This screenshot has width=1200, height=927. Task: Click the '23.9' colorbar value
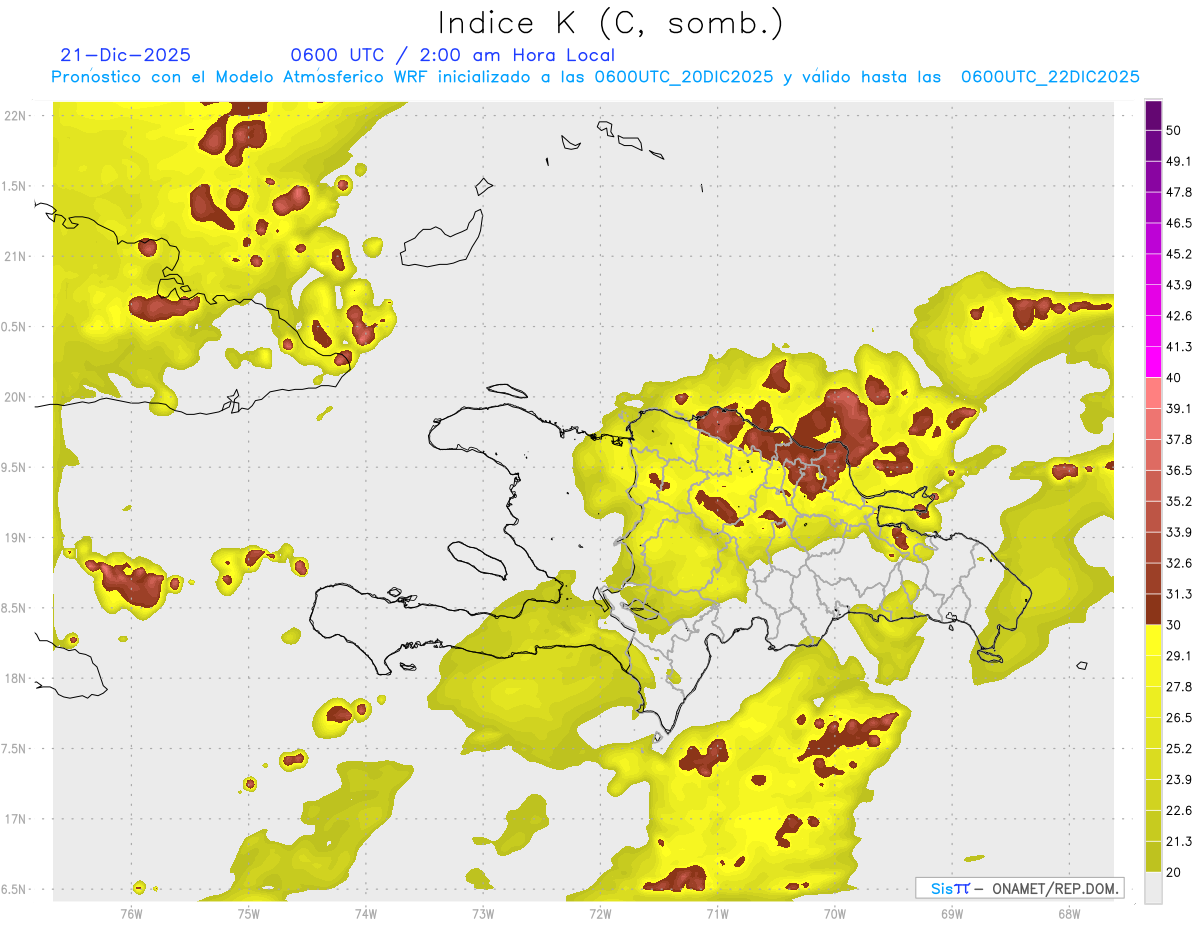pyautogui.click(x=1180, y=780)
